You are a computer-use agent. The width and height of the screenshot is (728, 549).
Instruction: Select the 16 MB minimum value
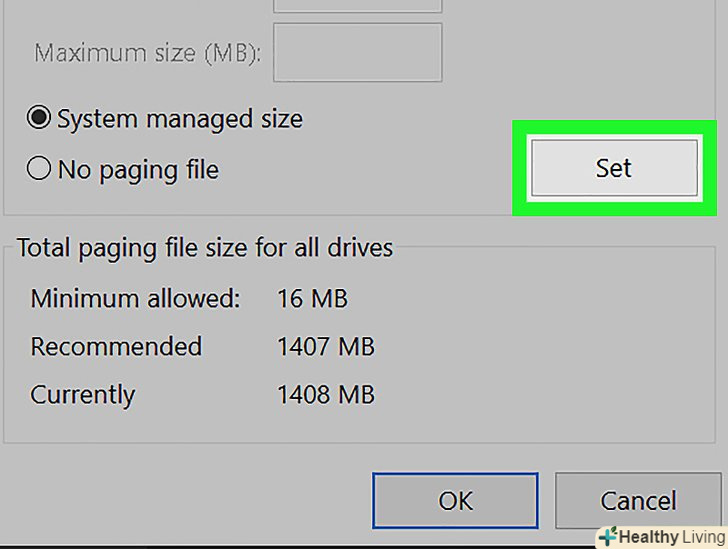pos(312,298)
